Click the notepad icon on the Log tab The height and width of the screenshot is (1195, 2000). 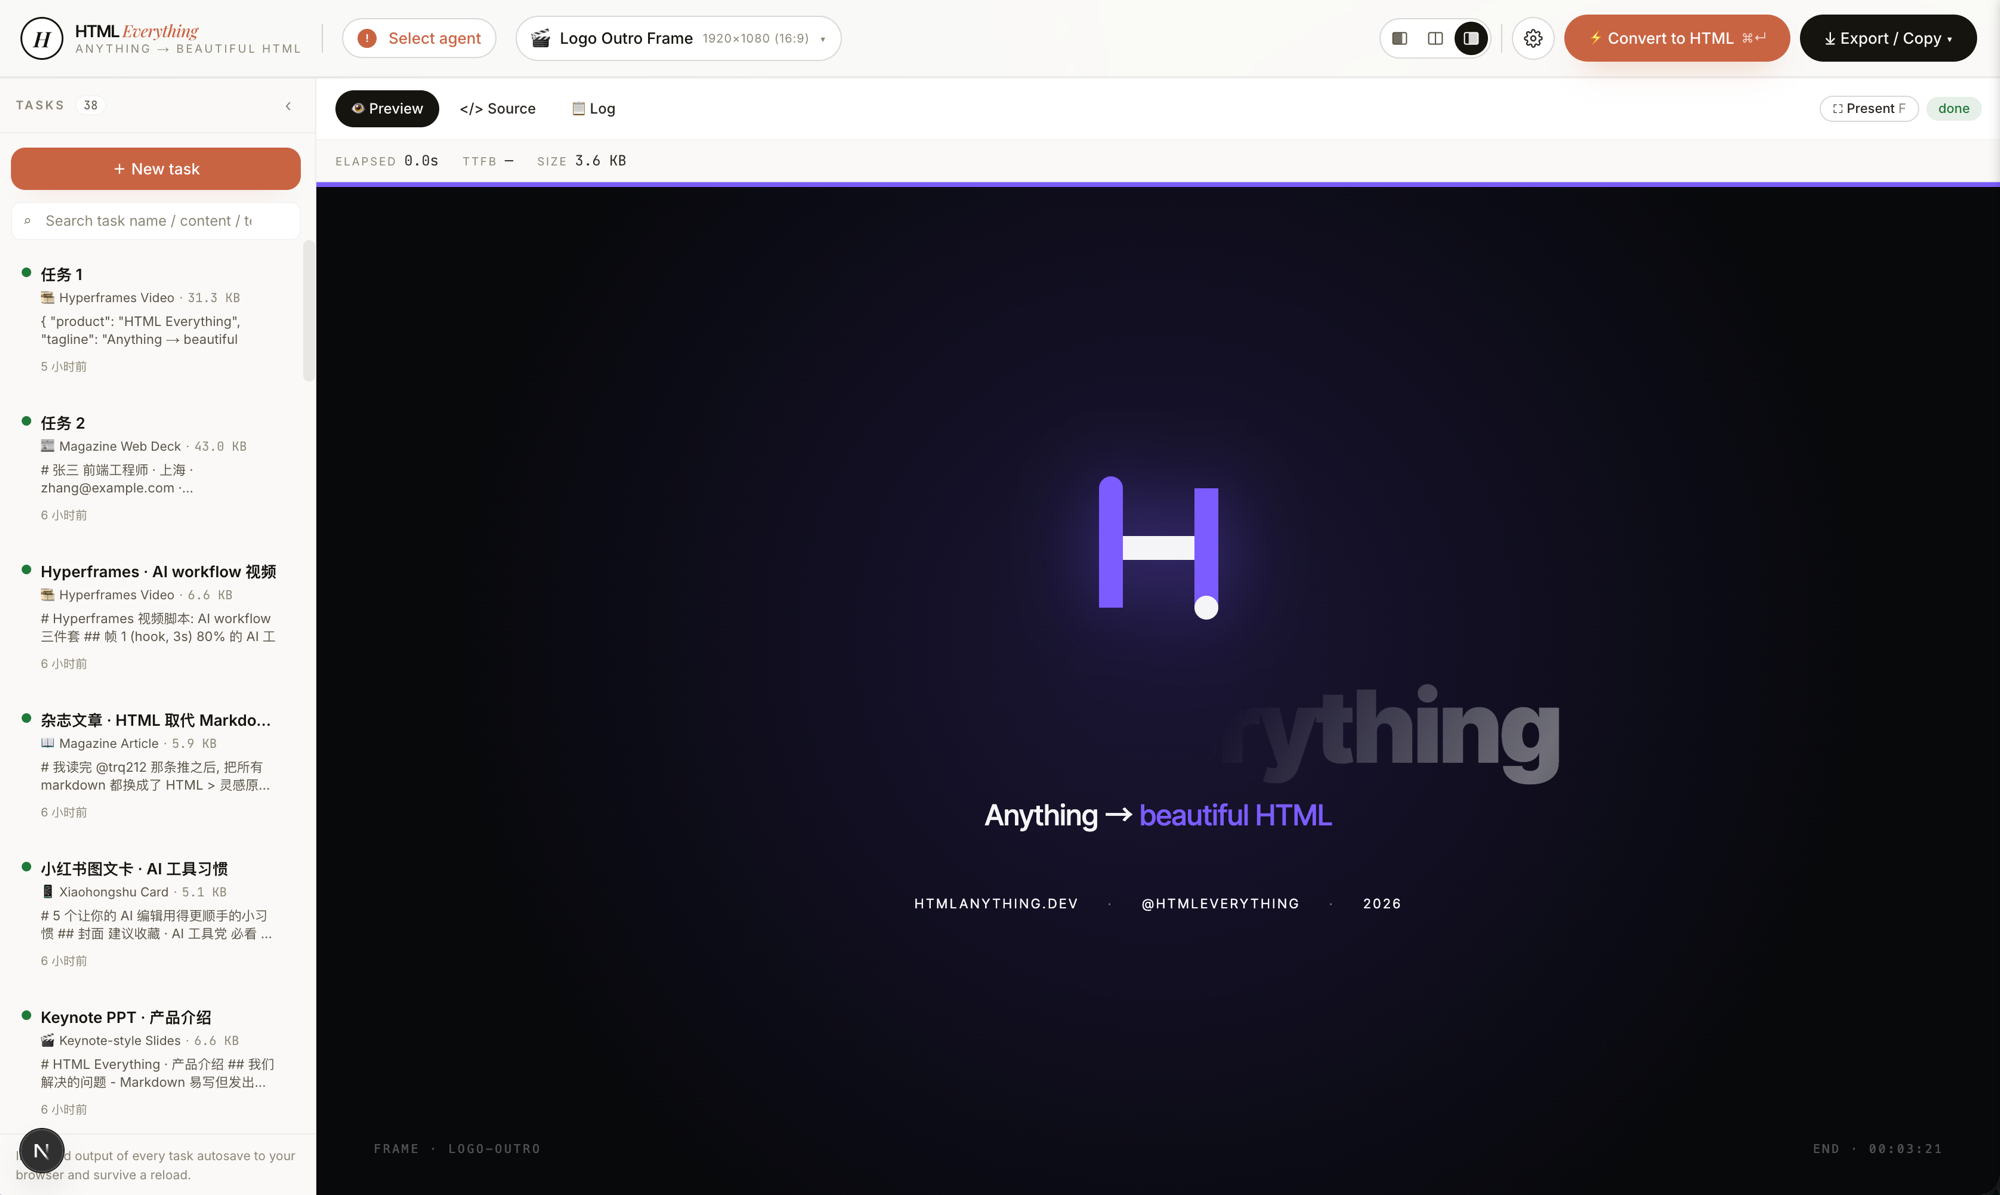[x=578, y=108]
